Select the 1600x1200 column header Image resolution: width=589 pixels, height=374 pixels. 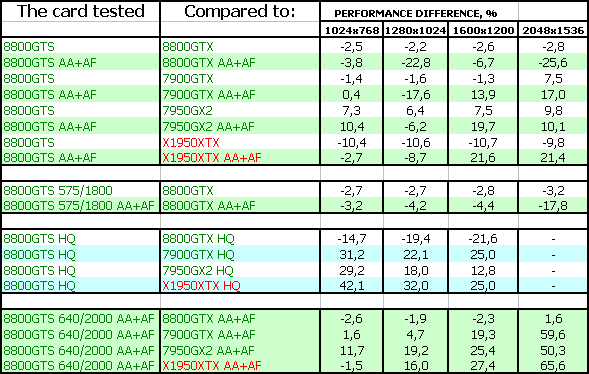(483, 30)
